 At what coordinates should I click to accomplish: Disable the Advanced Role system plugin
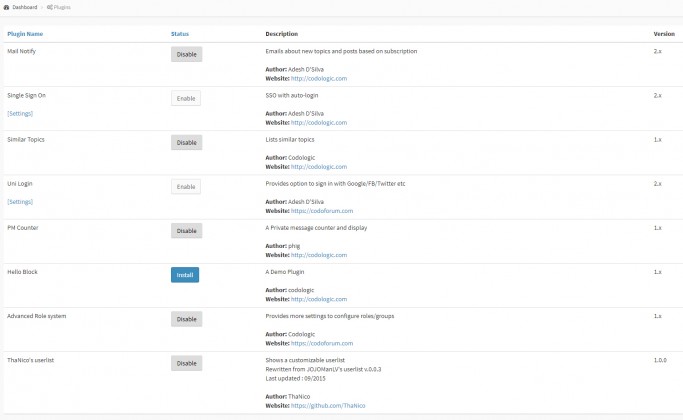pos(186,319)
